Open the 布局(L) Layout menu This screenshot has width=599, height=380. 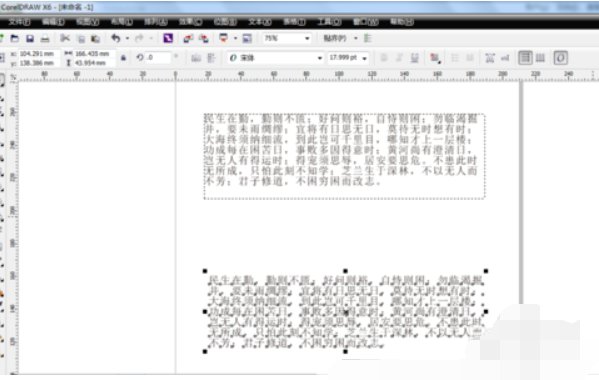click(x=121, y=22)
